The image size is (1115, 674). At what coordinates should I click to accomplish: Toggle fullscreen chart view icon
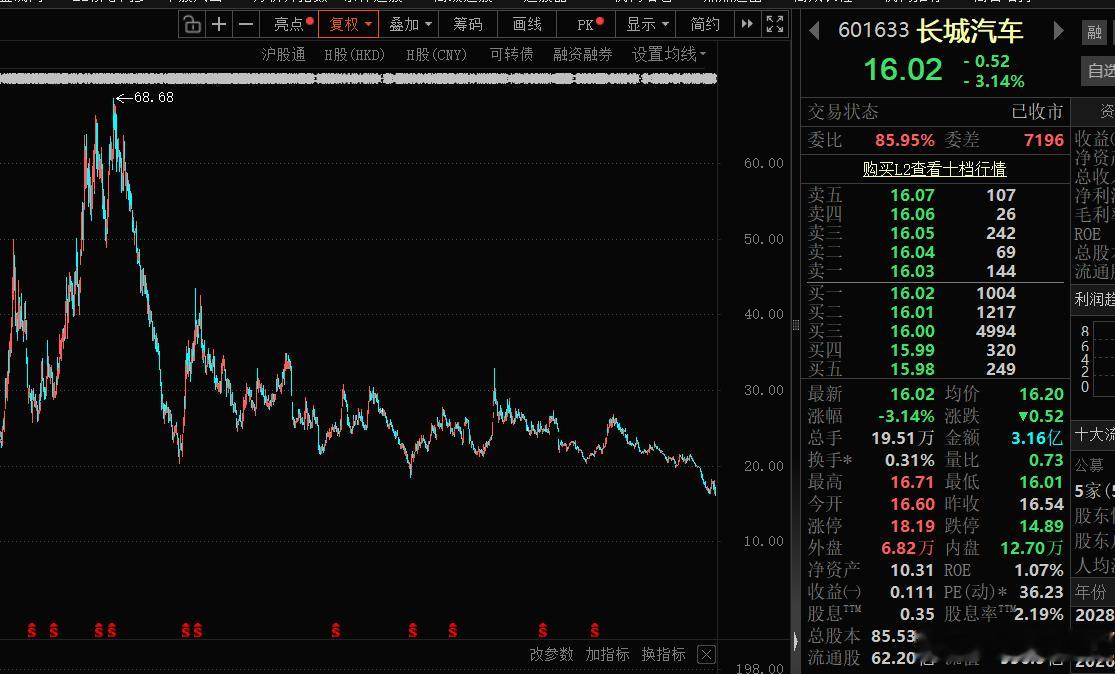click(775, 24)
